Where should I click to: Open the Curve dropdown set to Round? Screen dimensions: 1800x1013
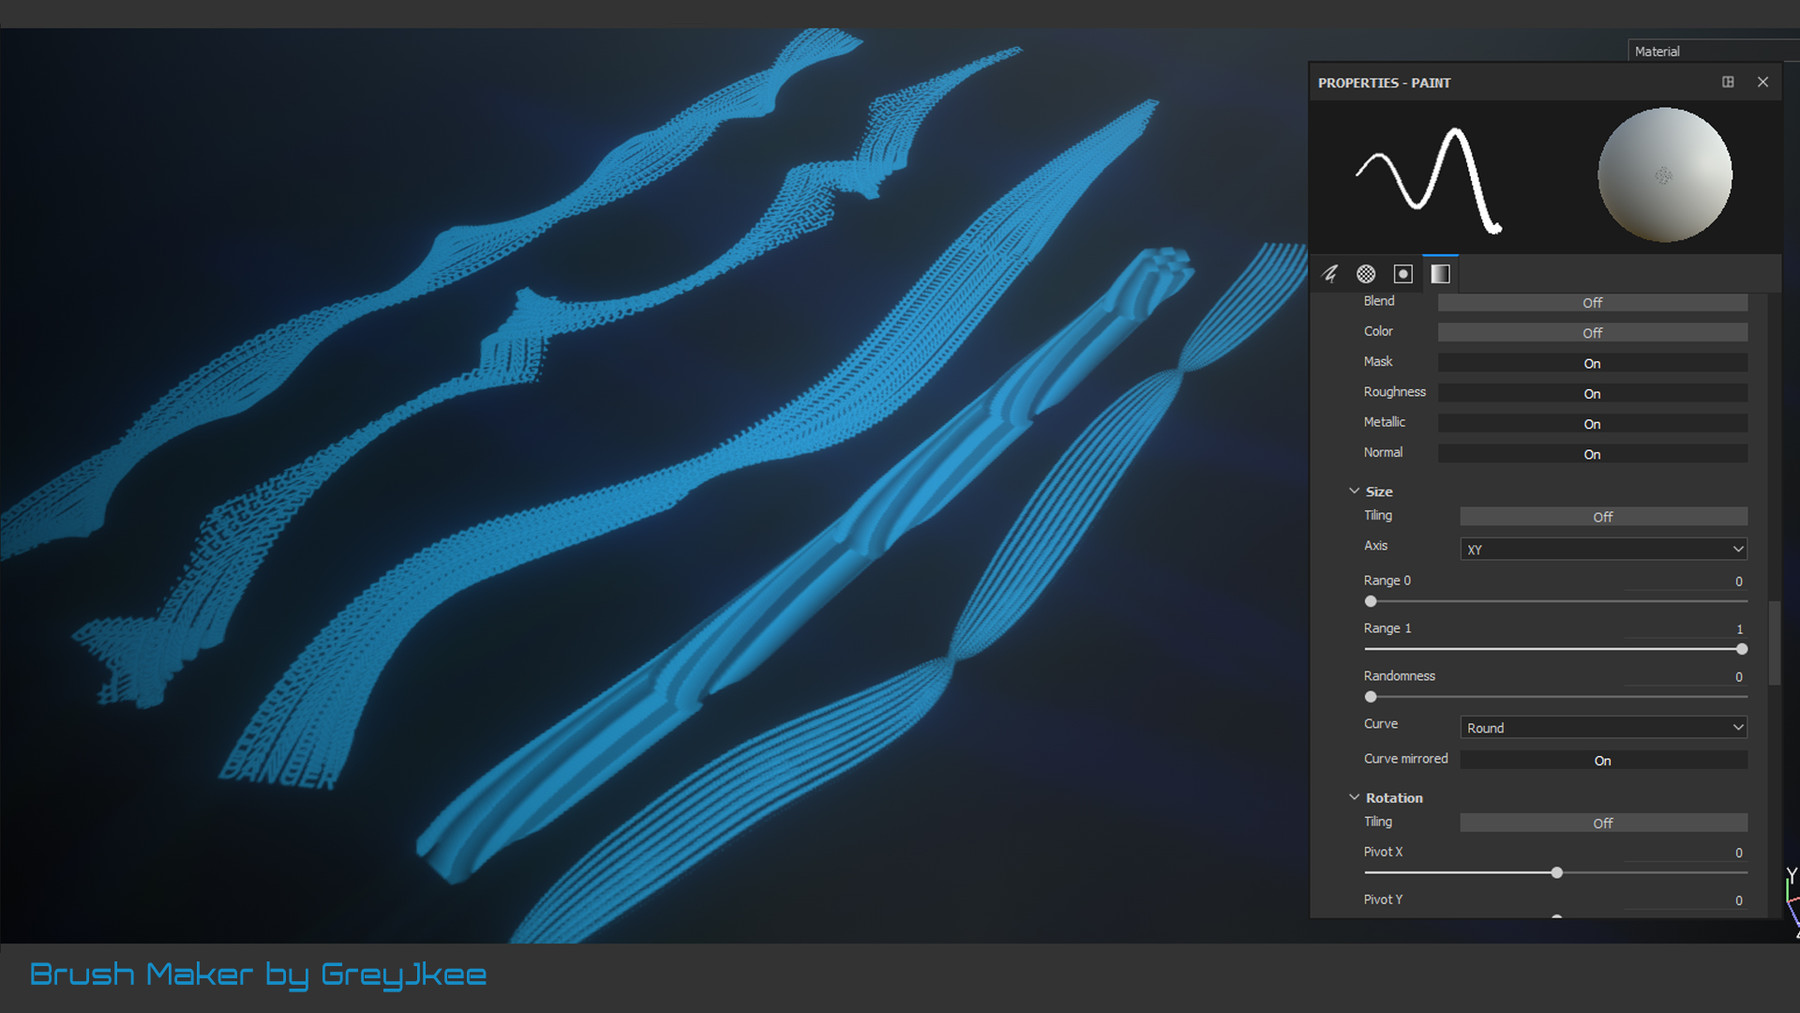(1602, 727)
